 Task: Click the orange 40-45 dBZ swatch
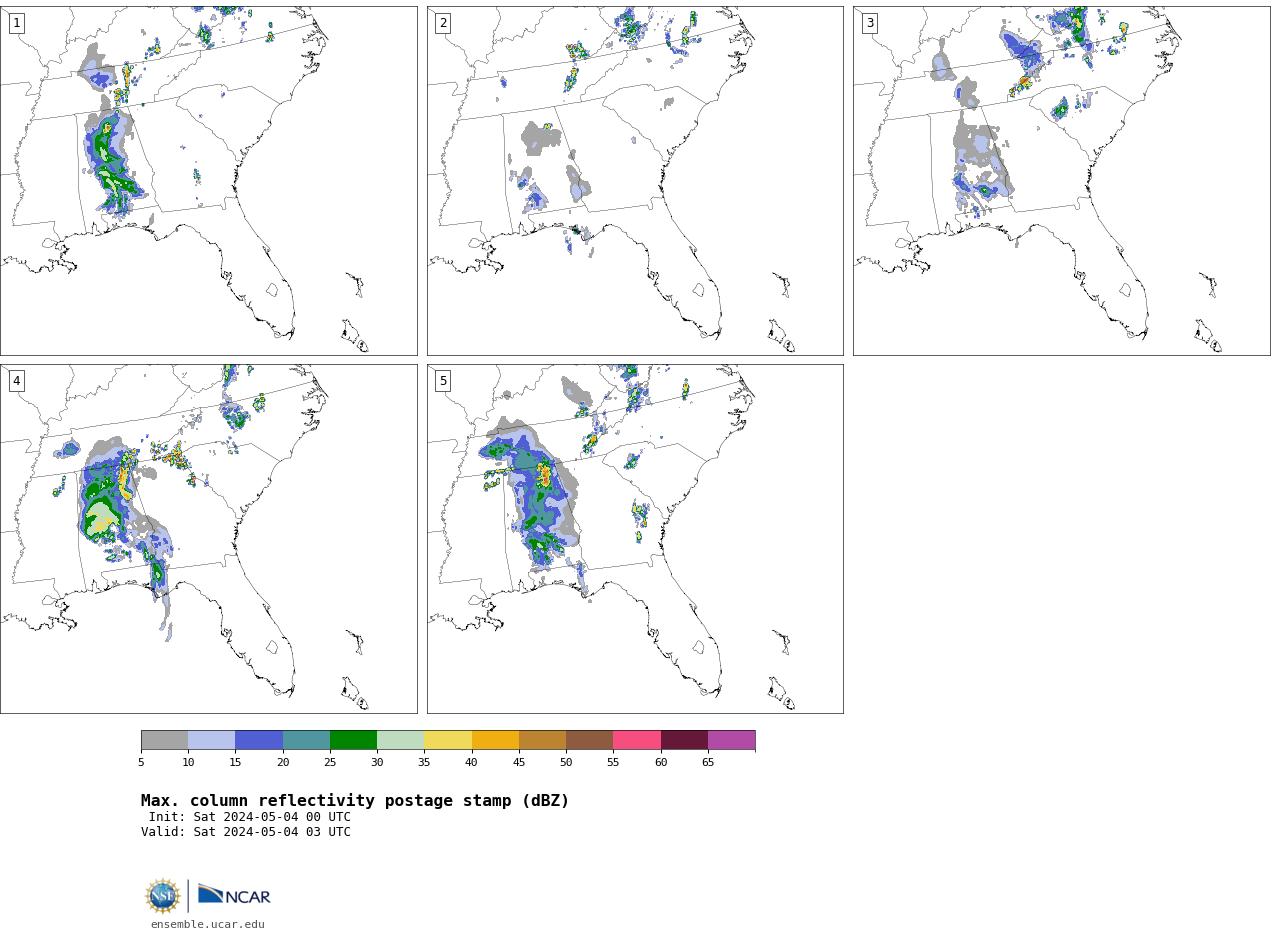pos(495,740)
